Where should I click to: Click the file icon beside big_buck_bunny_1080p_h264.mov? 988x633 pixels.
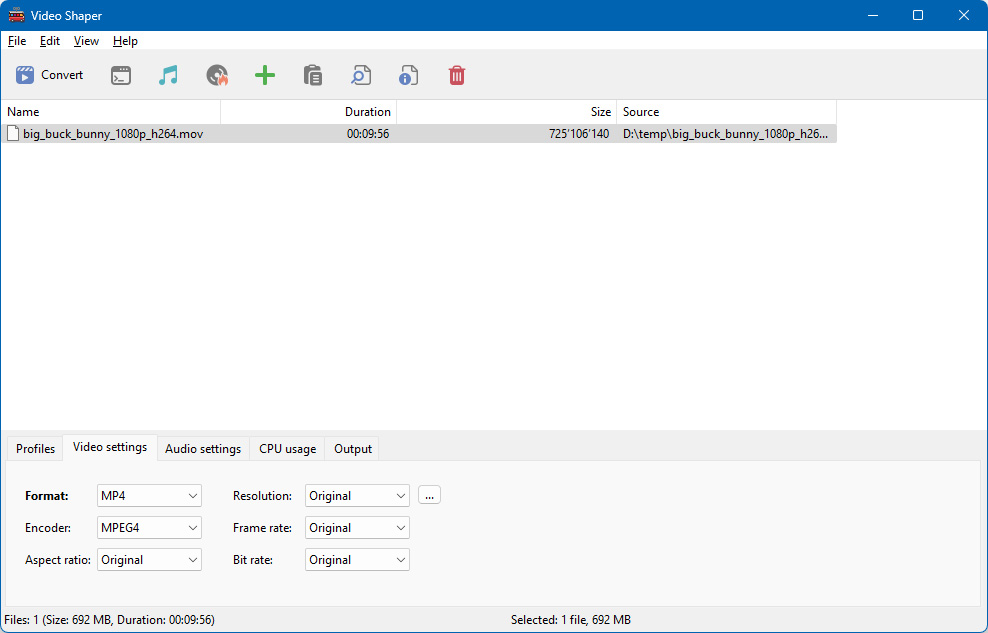pyautogui.click(x=13, y=134)
